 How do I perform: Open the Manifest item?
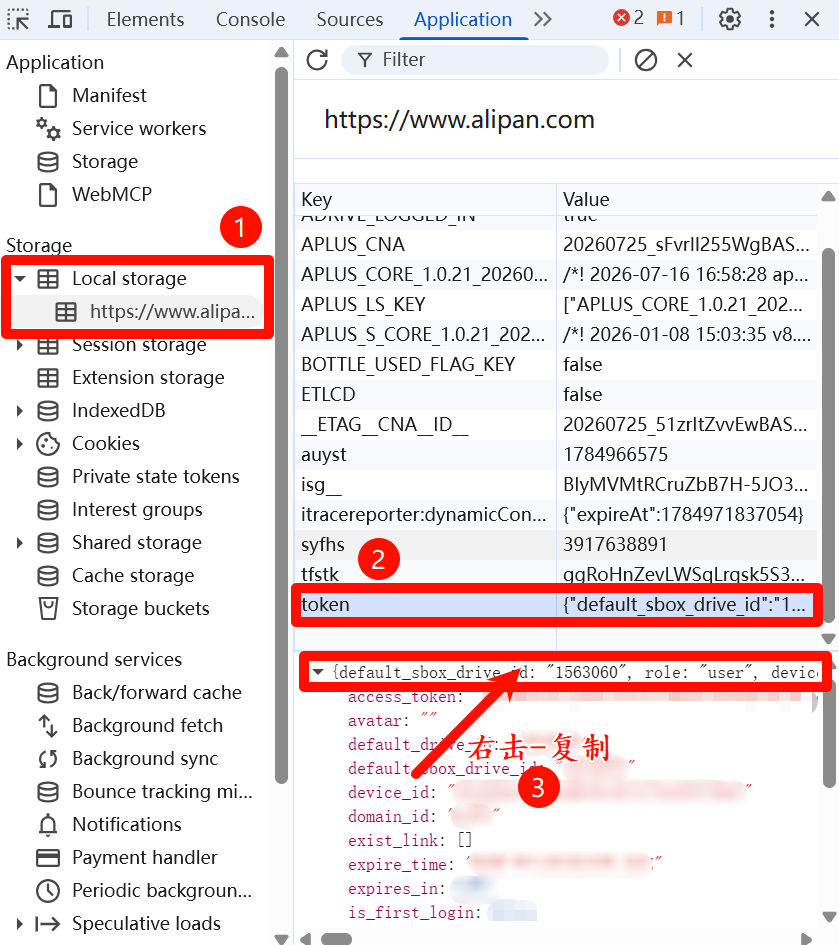(108, 95)
